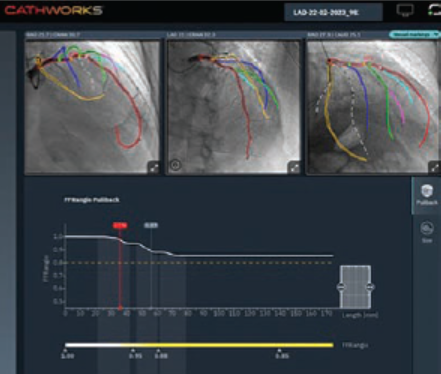Open the monitor display icon in header
Image resolution: width=441 pixels, height=374 pixels.
pyautogui.click(x=405, y=10)
